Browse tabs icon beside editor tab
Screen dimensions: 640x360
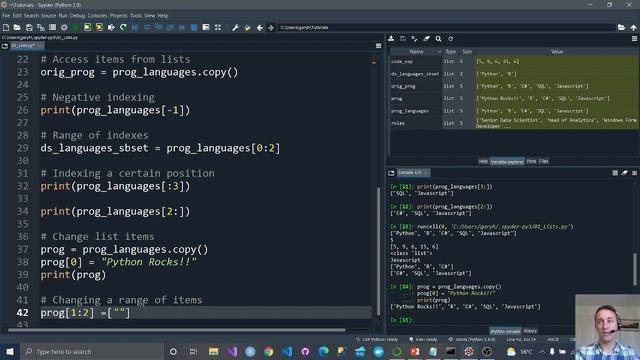point(5,46)
